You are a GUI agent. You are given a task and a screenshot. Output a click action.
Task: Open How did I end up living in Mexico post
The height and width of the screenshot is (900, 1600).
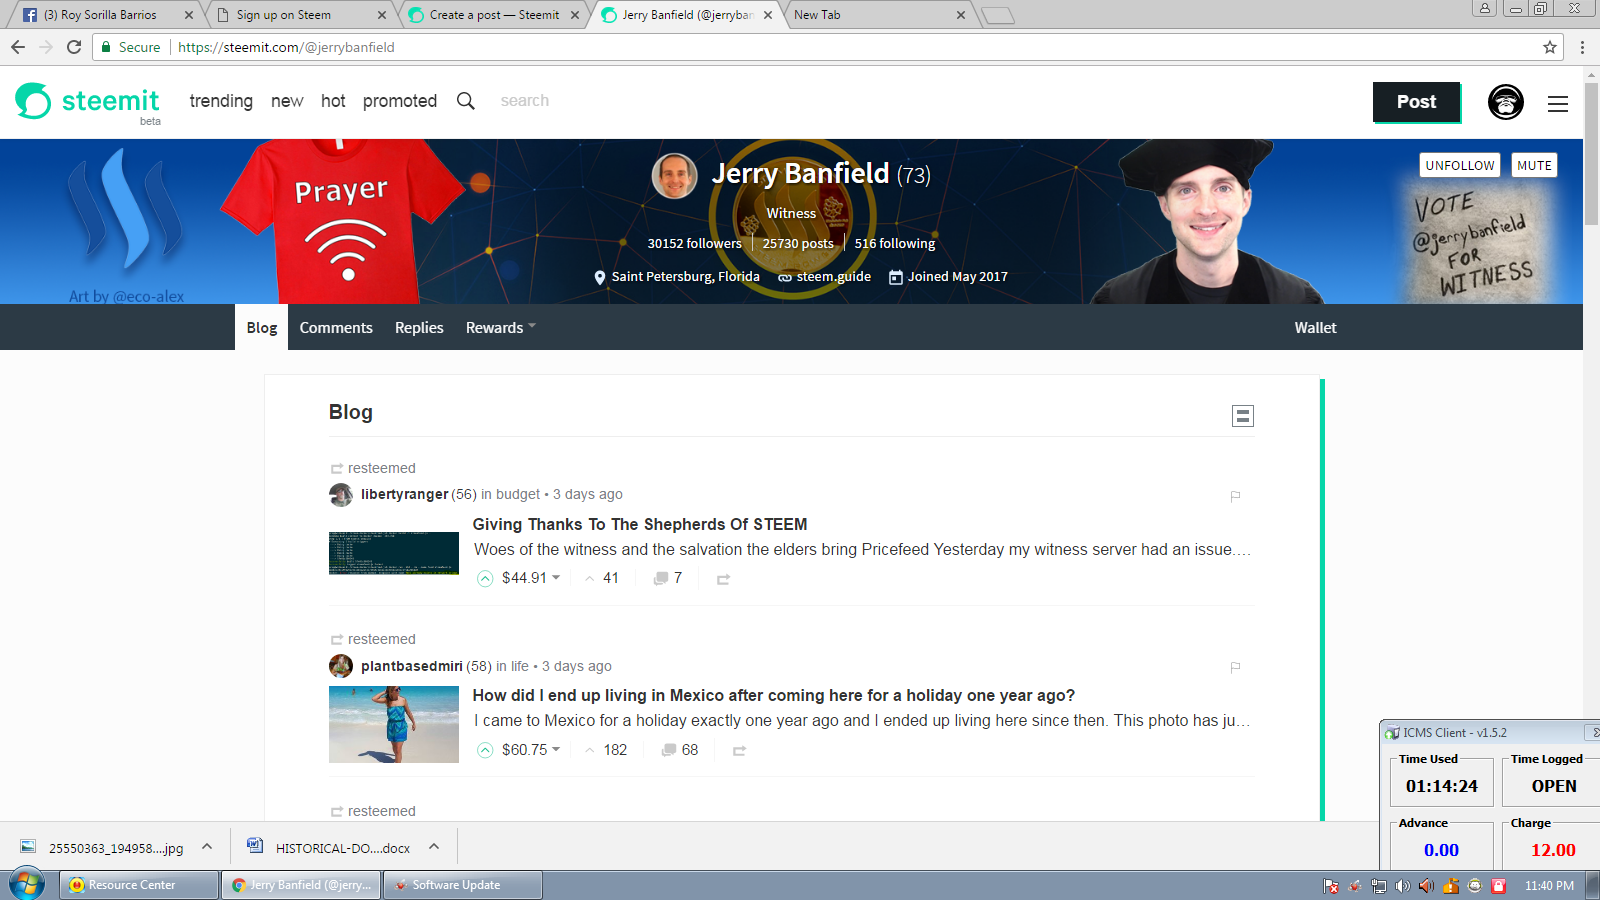coord(774,695)
